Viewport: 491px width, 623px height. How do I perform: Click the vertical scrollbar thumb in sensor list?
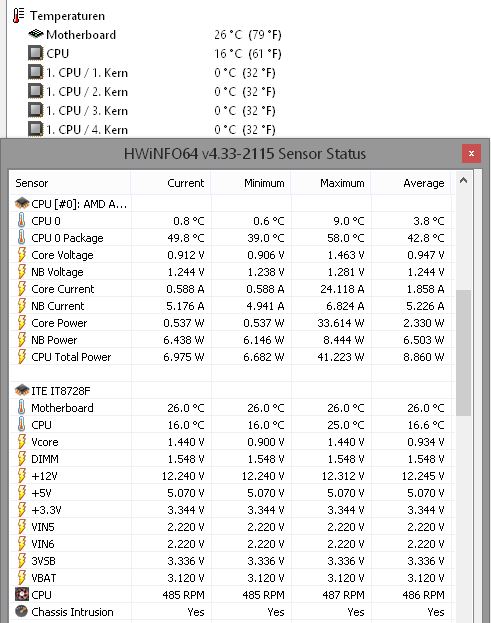[x=463, y=353]
